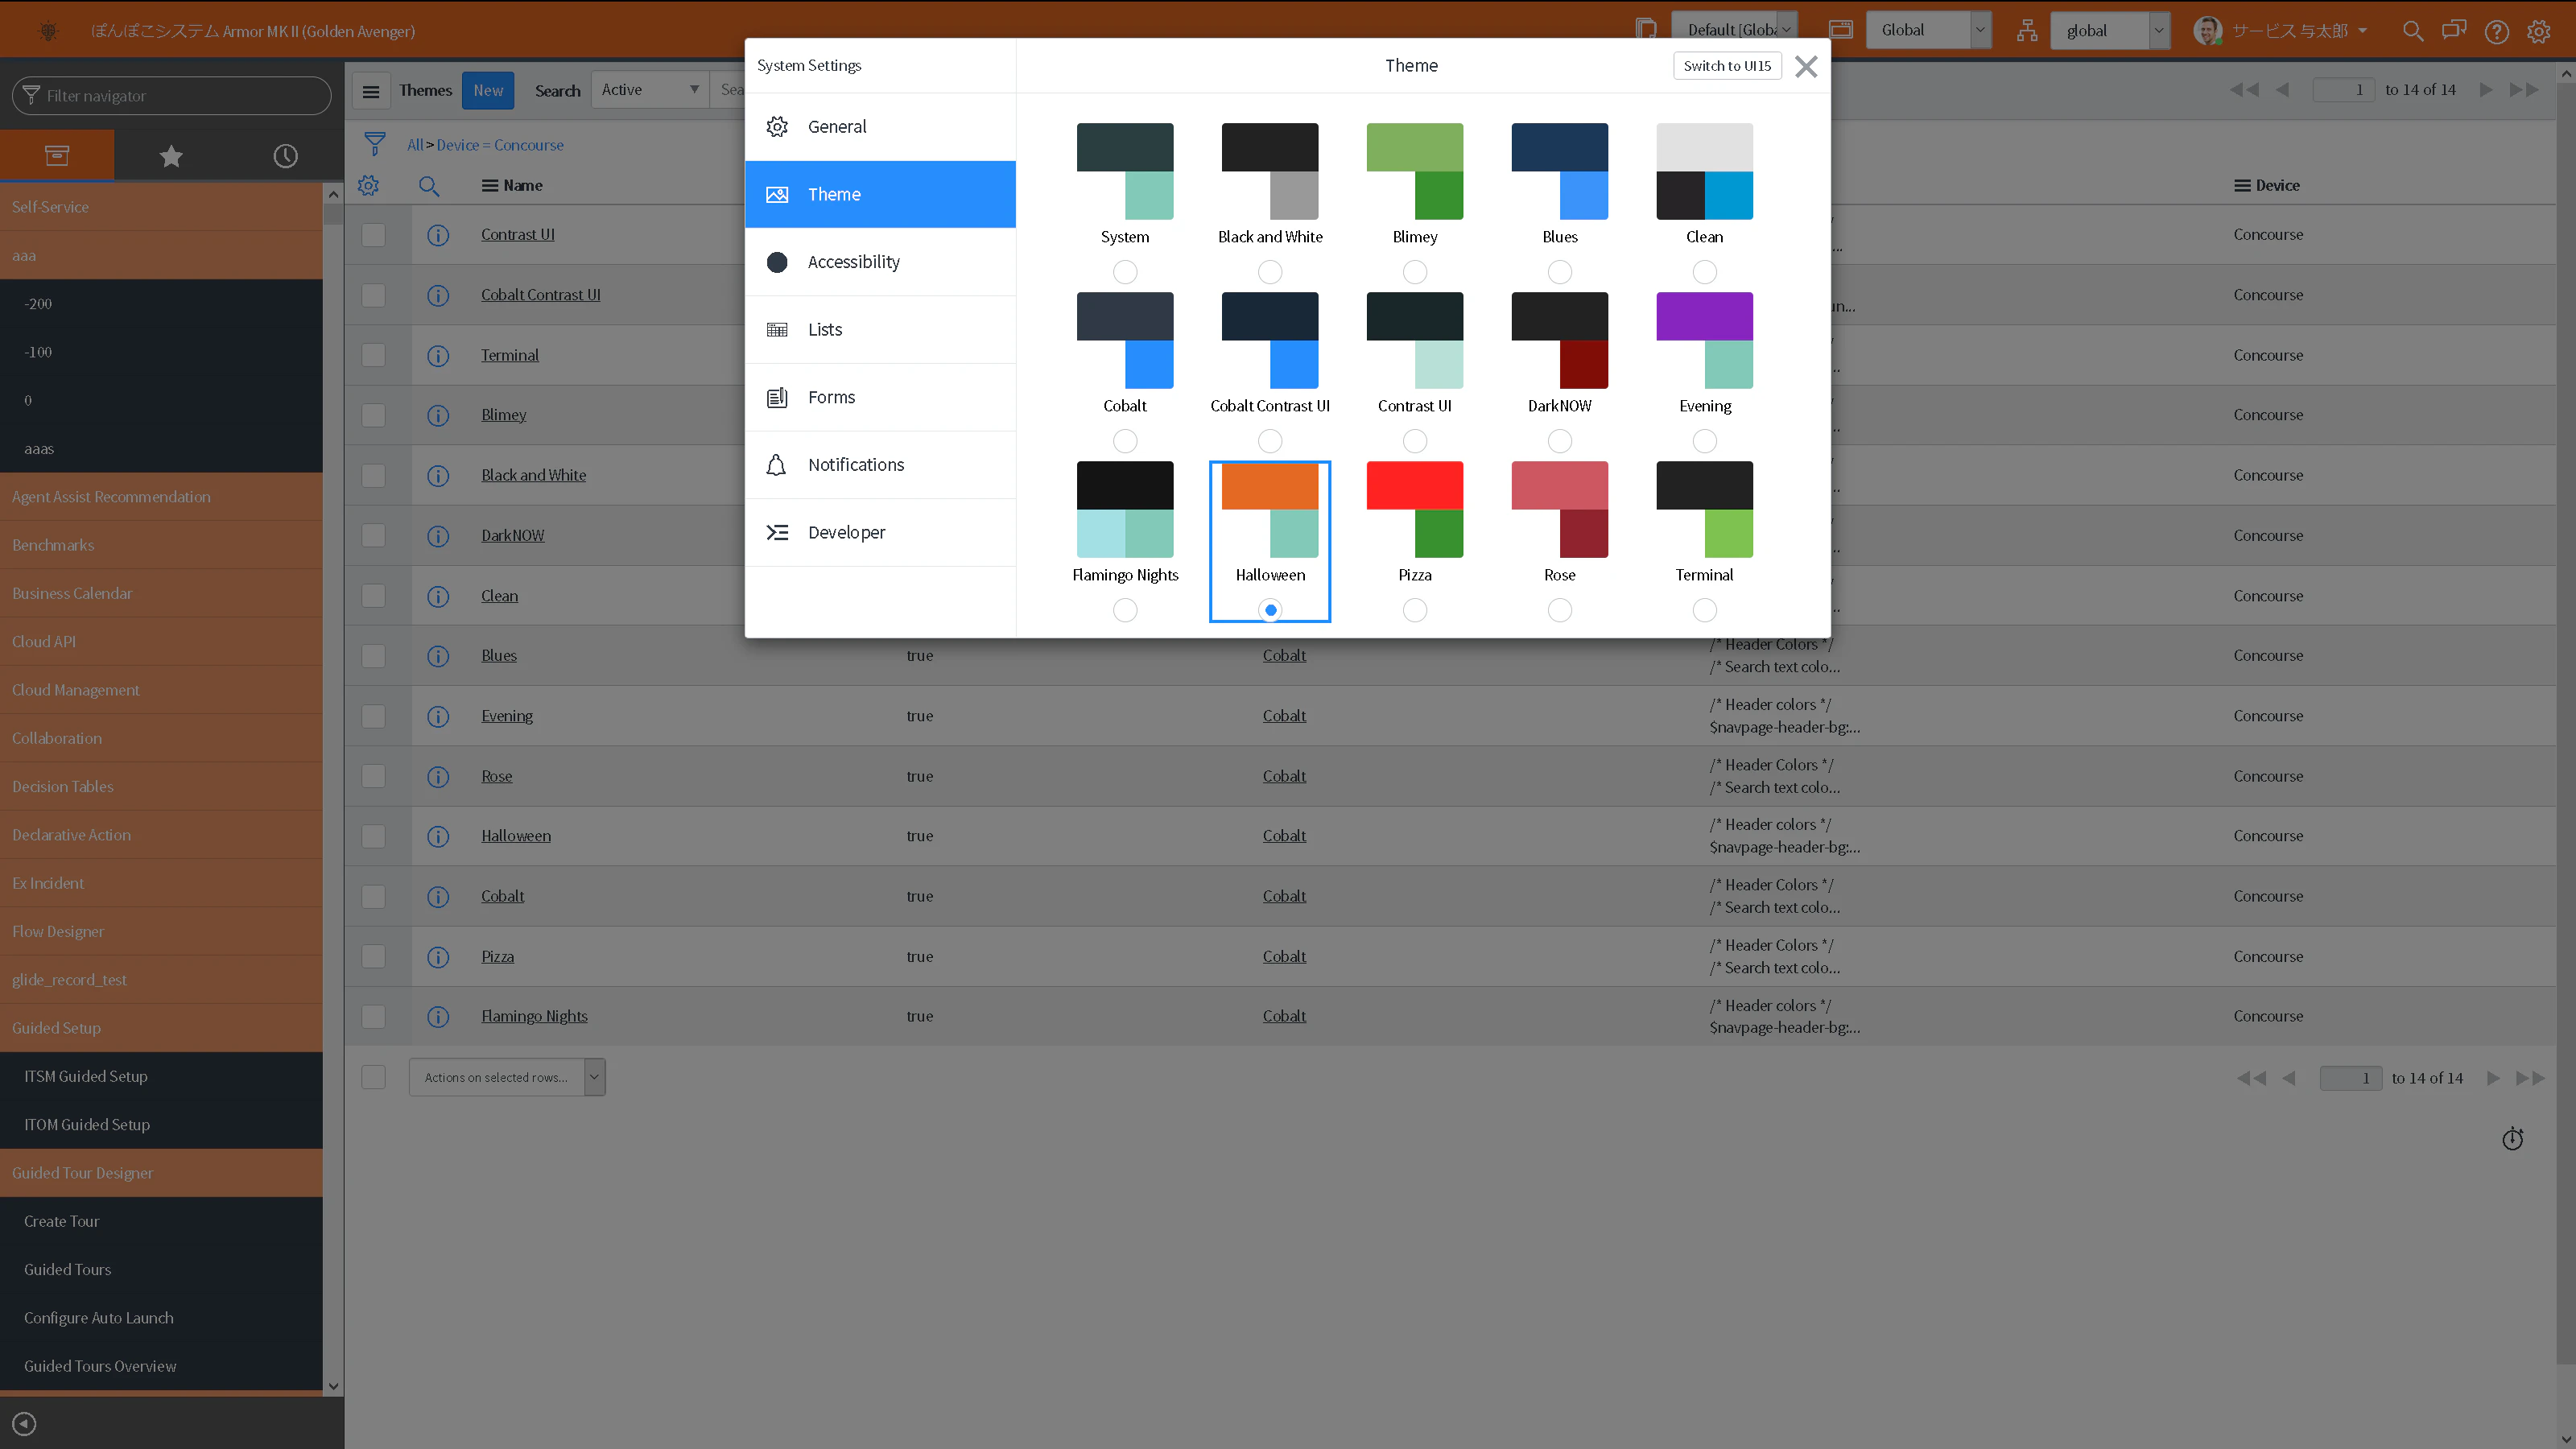
Task: Switch to the Developer settings tab
Action: click(880, 533)
